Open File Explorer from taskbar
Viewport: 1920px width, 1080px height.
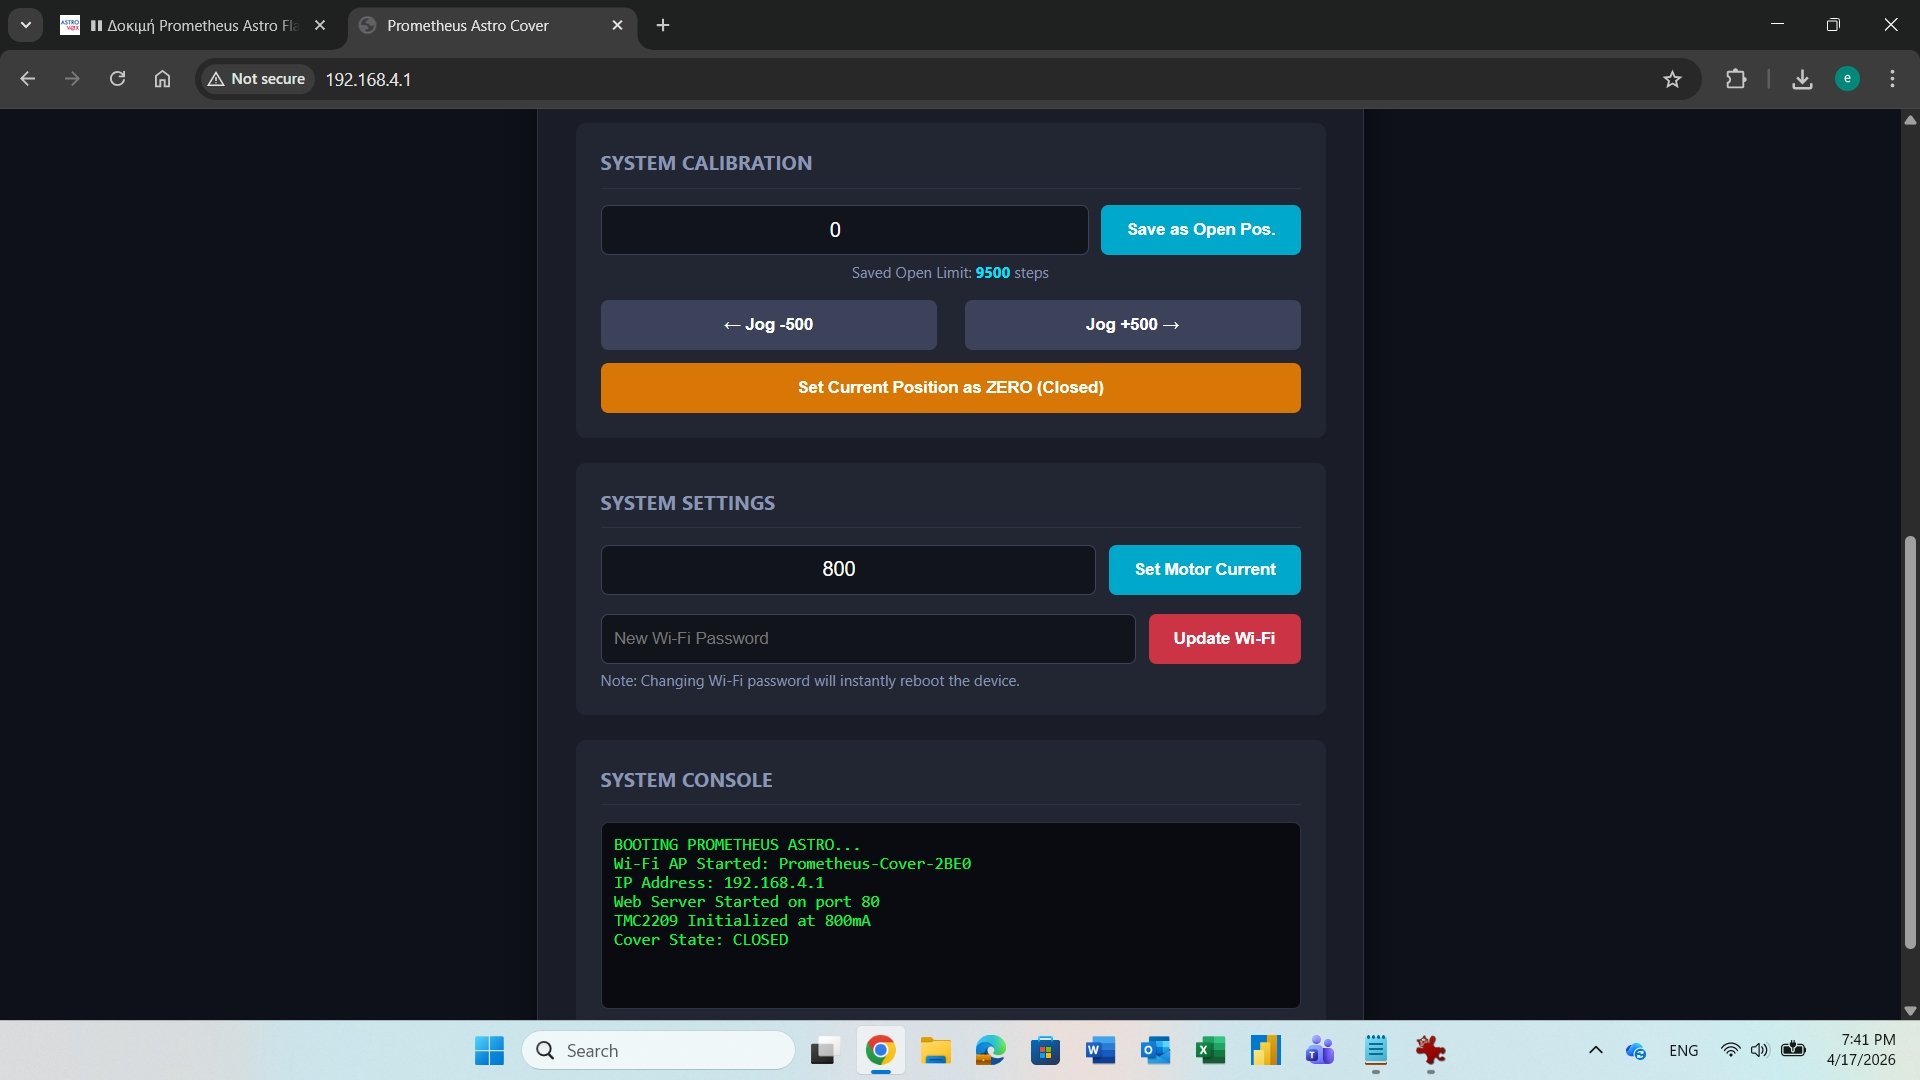coord(935,1051)
